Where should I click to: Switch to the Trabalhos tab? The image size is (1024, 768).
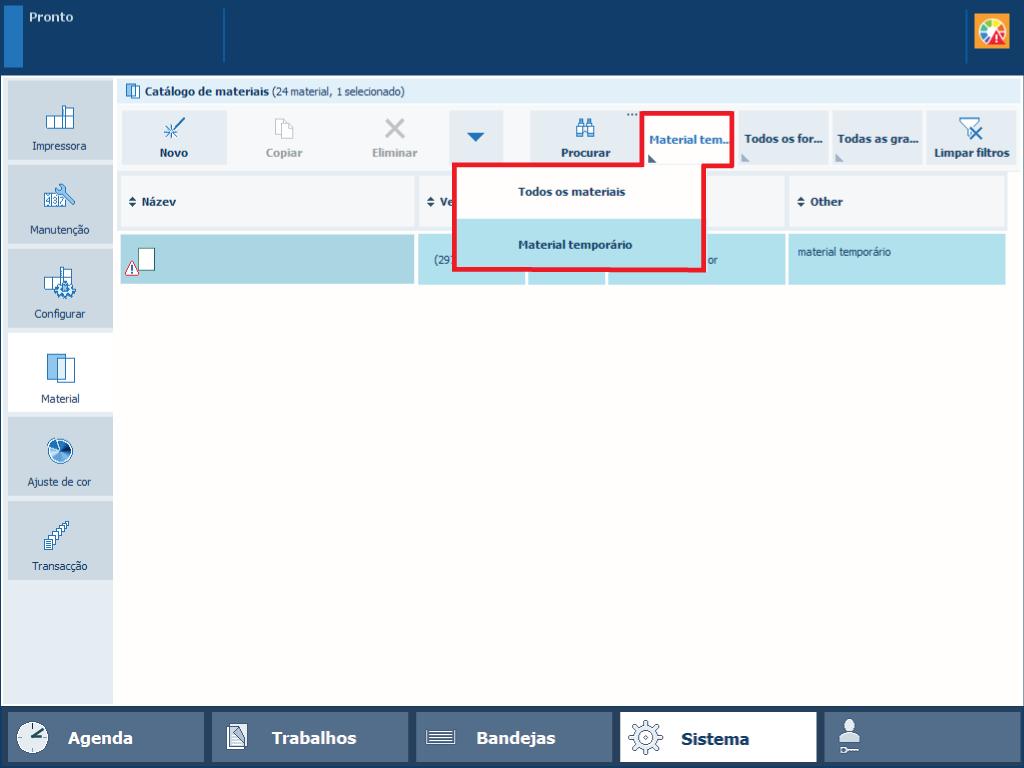tap(310, 739)
